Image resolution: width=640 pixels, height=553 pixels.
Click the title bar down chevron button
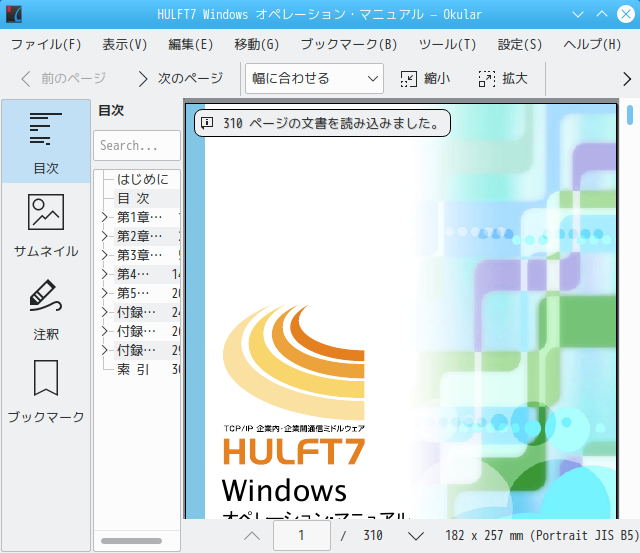tap(578, 14)
